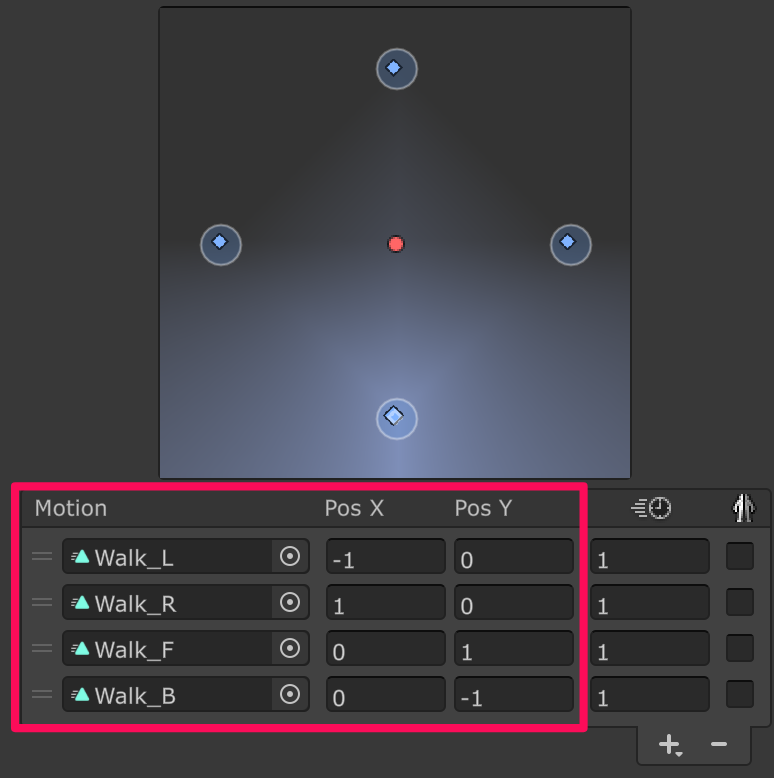Toggle mirror checkbox for Walk_R

[740, 603]
